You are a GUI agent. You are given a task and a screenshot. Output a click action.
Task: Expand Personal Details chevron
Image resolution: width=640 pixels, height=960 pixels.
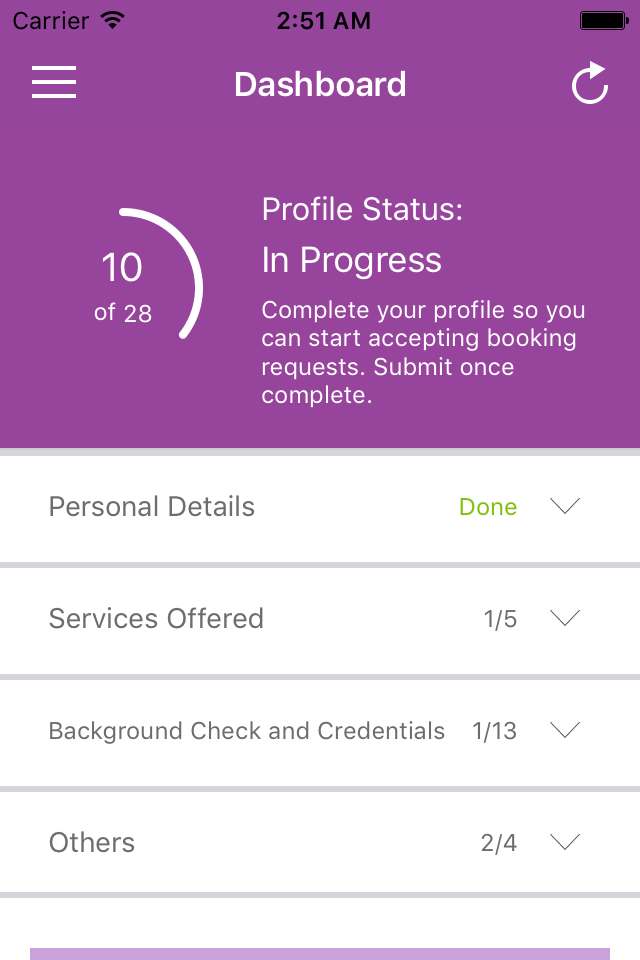(x=565, y=506)
